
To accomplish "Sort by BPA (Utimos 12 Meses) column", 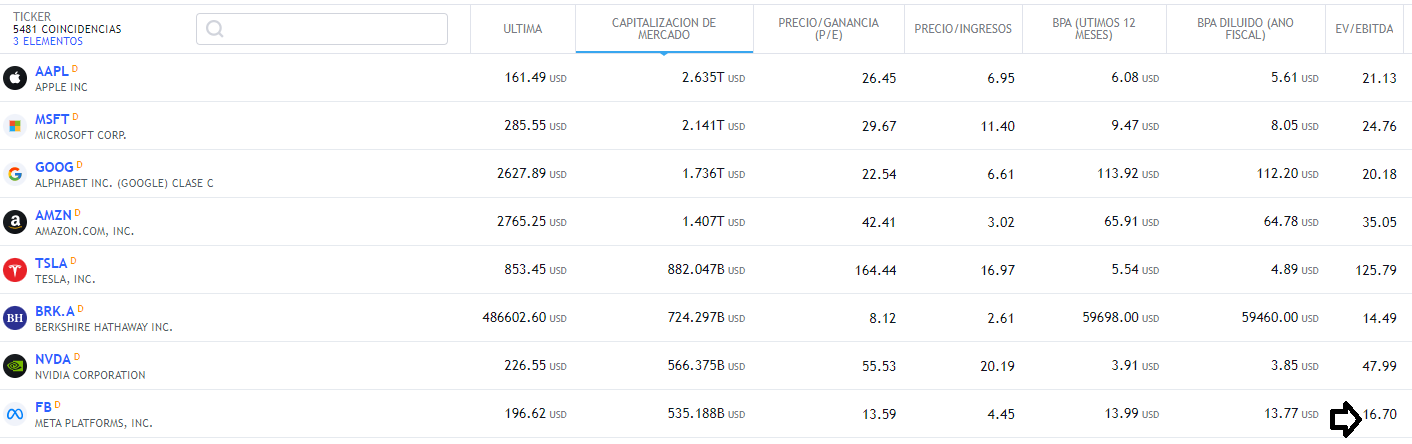I will [x=1093, y=29].
